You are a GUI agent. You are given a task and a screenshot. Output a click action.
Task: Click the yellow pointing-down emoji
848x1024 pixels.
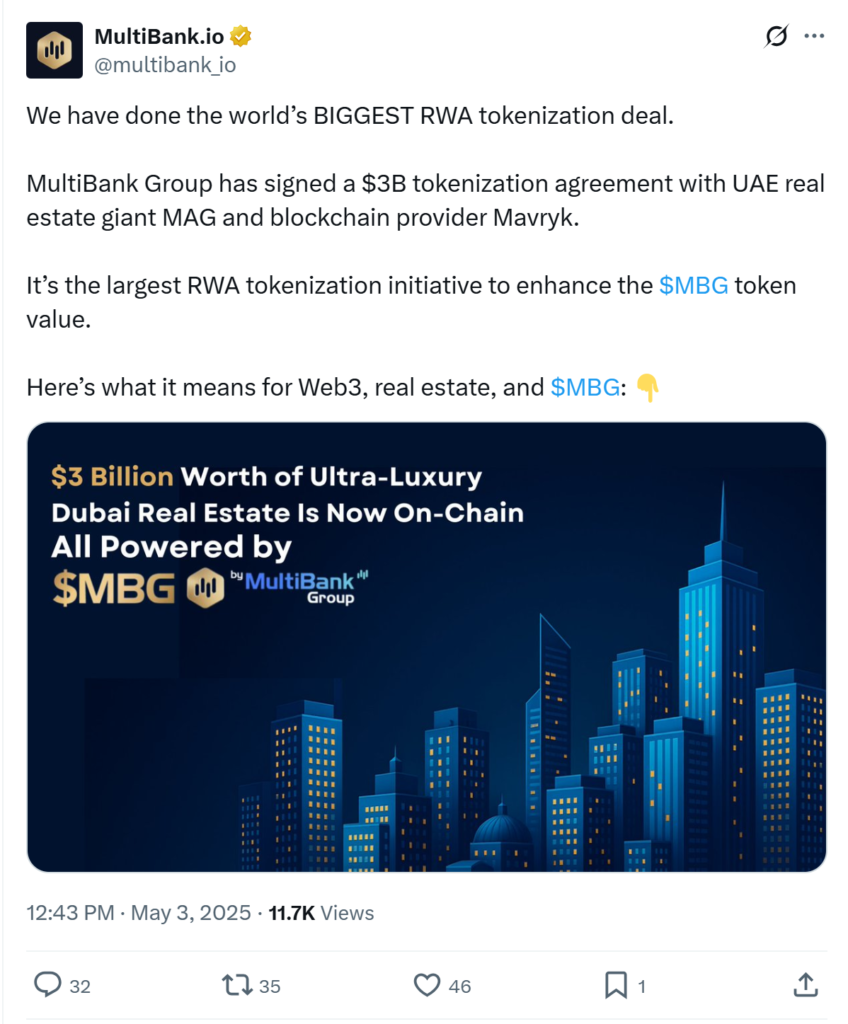pos(649,387)
